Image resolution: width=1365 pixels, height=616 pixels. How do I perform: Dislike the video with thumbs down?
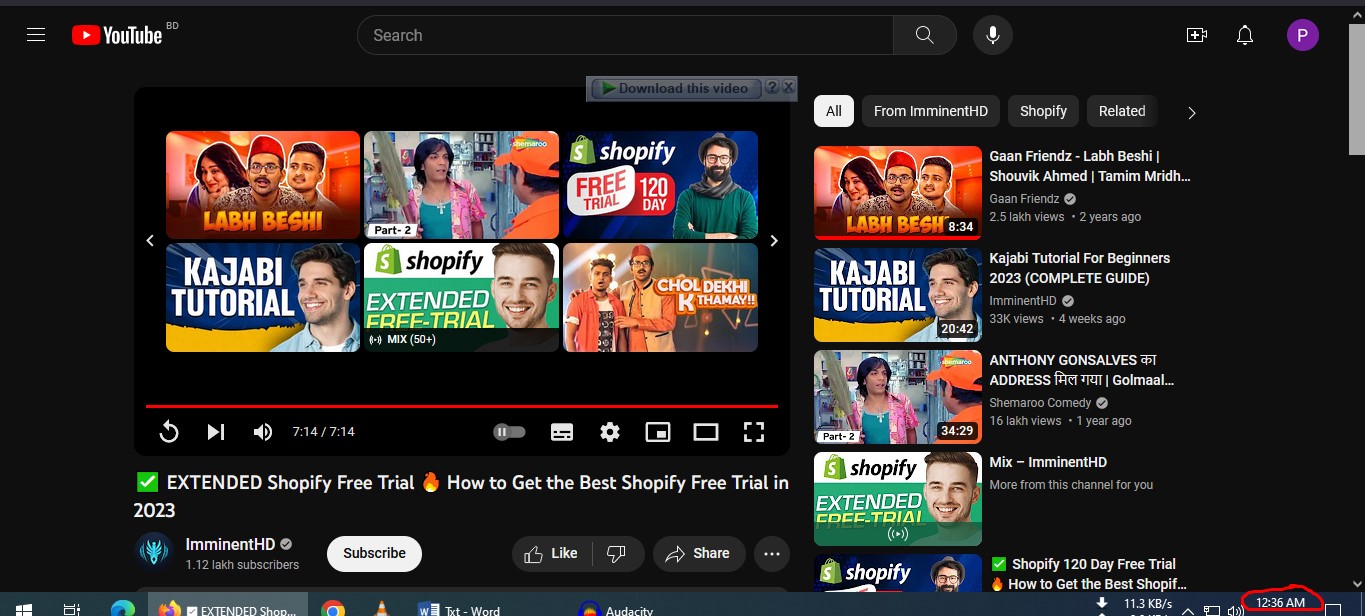click(x=617, y=553)
